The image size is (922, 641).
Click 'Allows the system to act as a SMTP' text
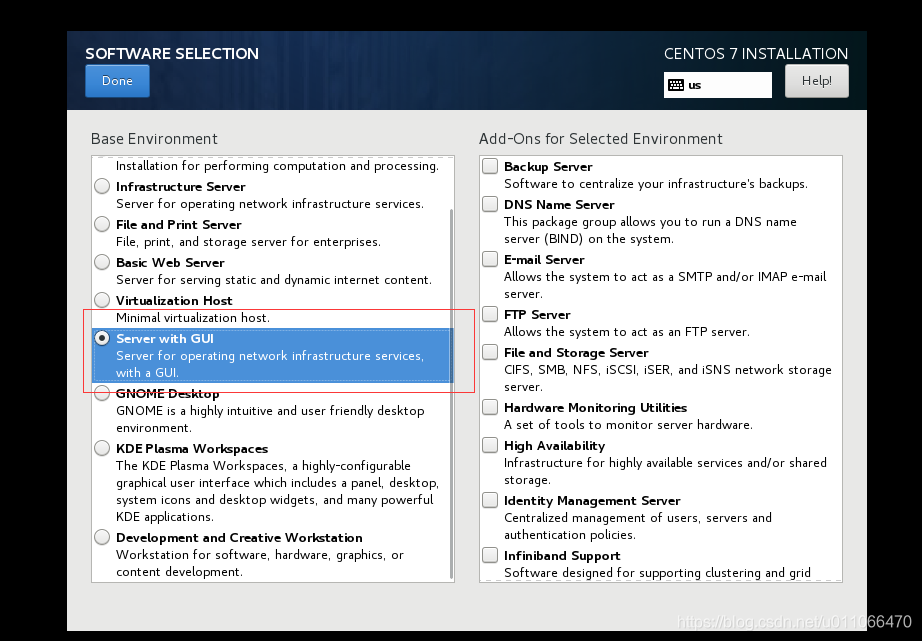[665, 285]
